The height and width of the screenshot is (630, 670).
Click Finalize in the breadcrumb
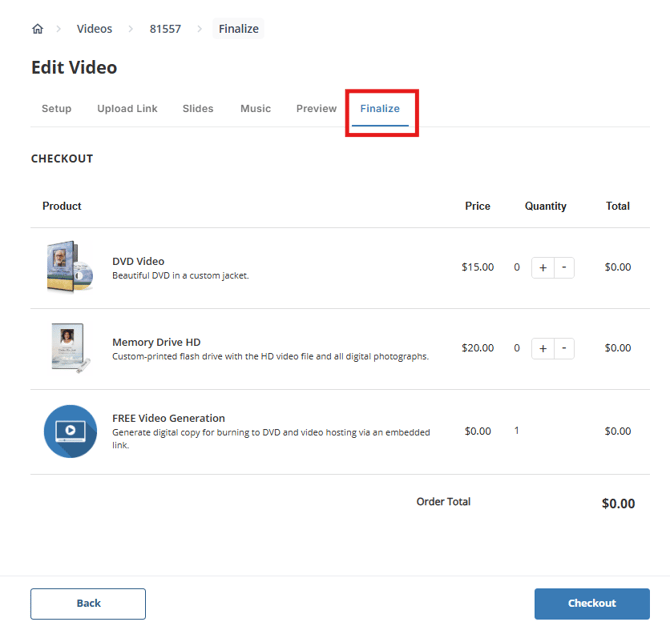tap(239, 29)
